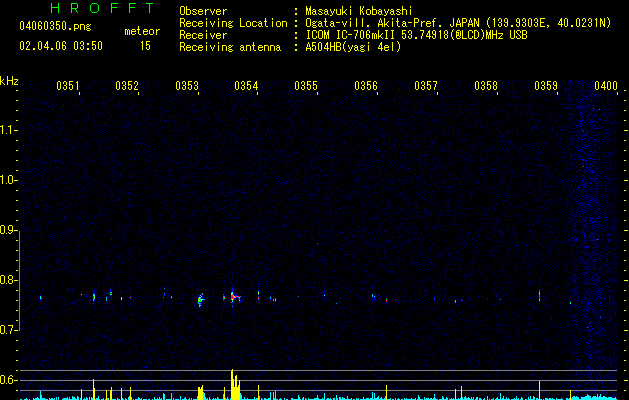Click the 0354 time marker
The image size is (629, 400).
pos(246,85)
